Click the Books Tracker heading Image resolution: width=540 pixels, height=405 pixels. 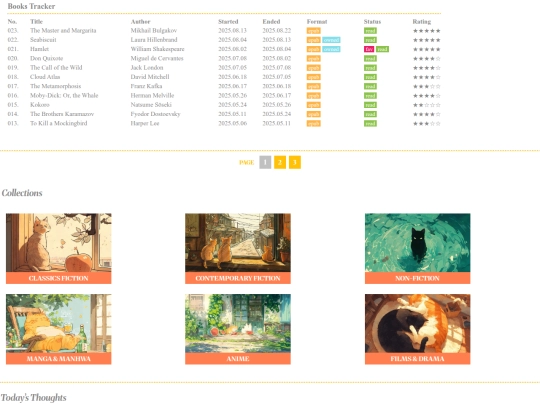[31, 6]
